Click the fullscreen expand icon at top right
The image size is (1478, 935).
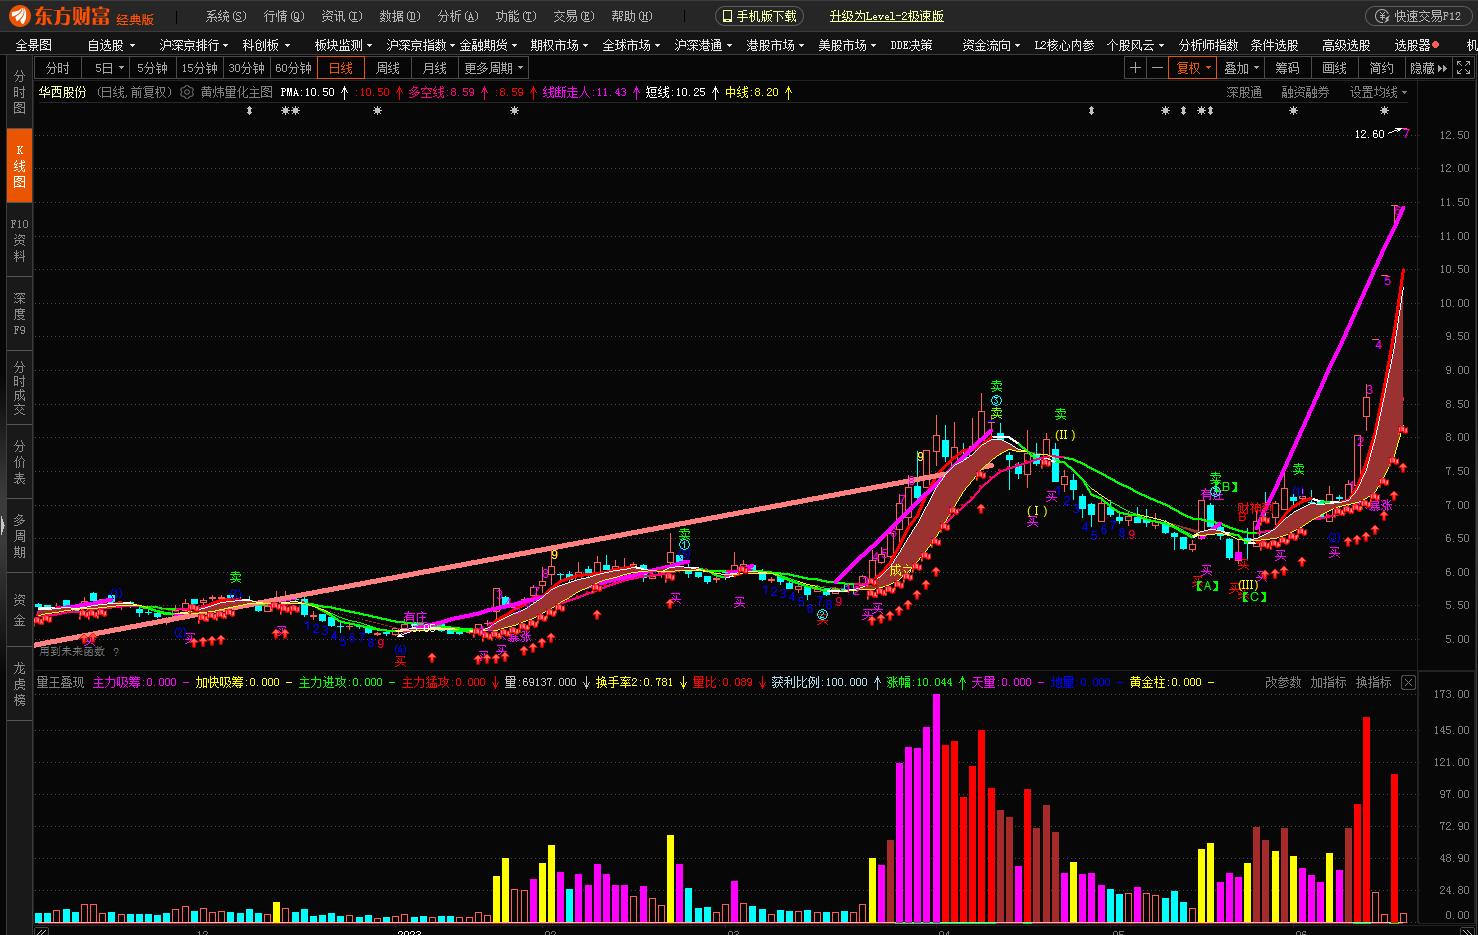1464,68
